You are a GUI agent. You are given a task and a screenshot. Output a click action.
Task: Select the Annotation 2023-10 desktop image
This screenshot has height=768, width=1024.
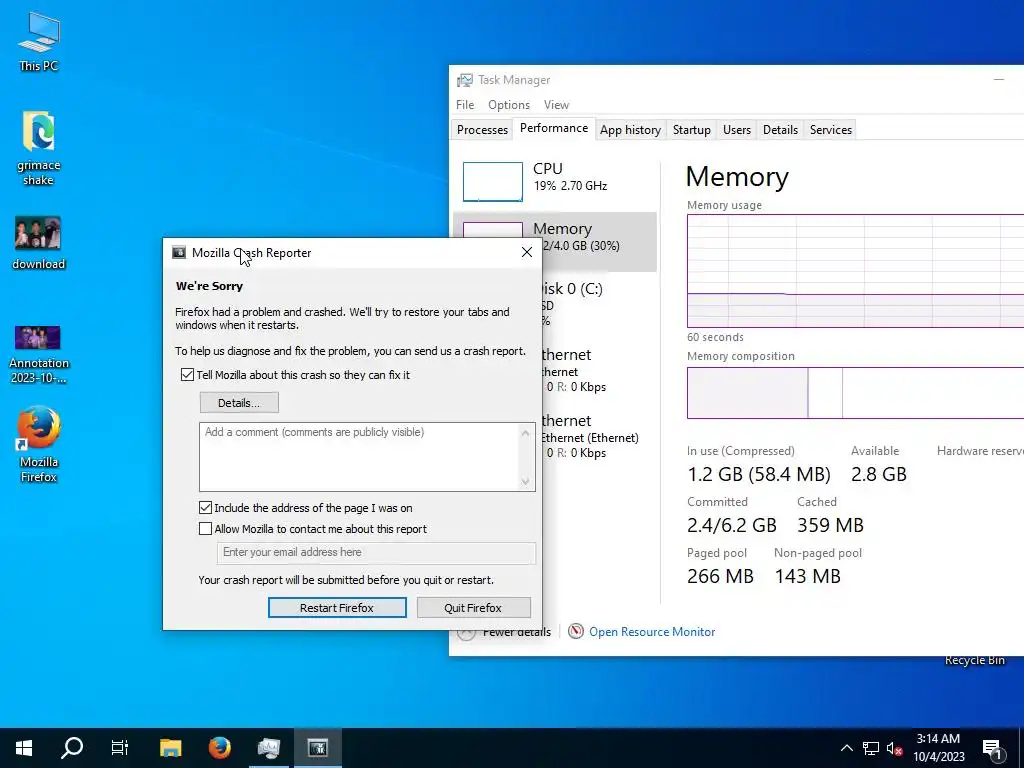click(x=39, y=355)
